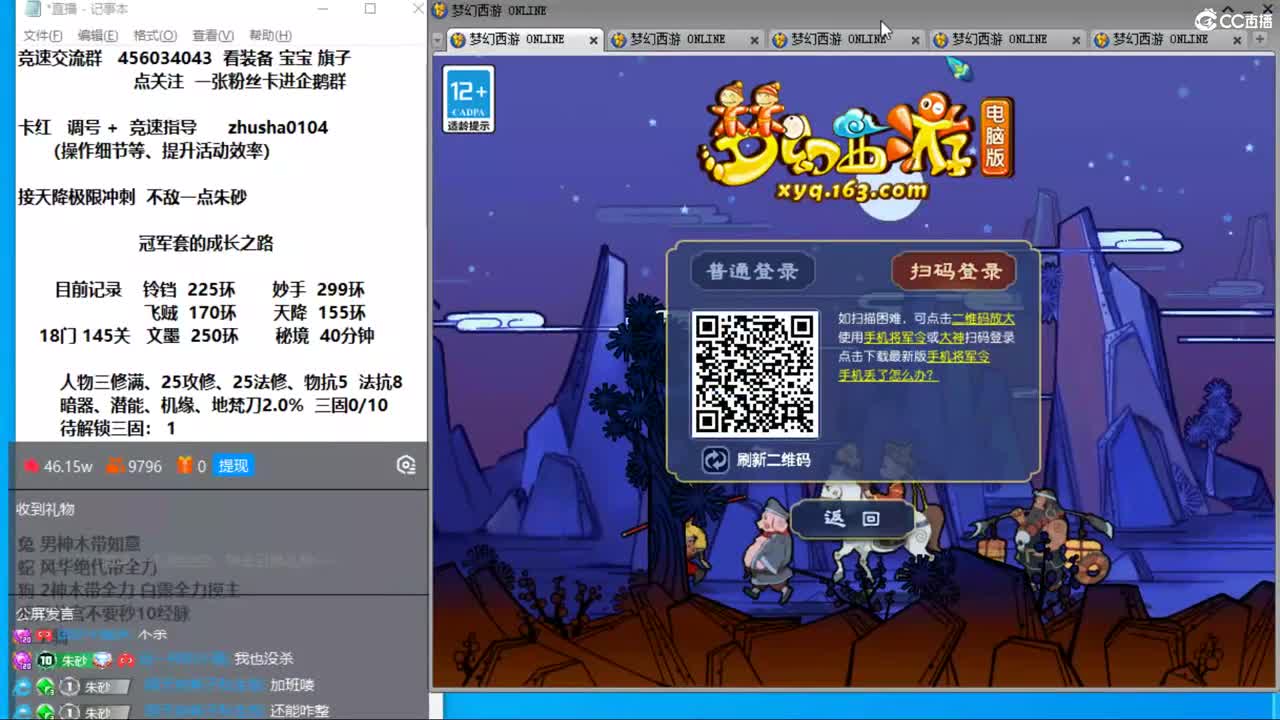Open the 帮助(H) menu in Notepad
Image resolution: width=1280 pixels, height=720 pixels.
pyautogui.click(x=270, y=35)
